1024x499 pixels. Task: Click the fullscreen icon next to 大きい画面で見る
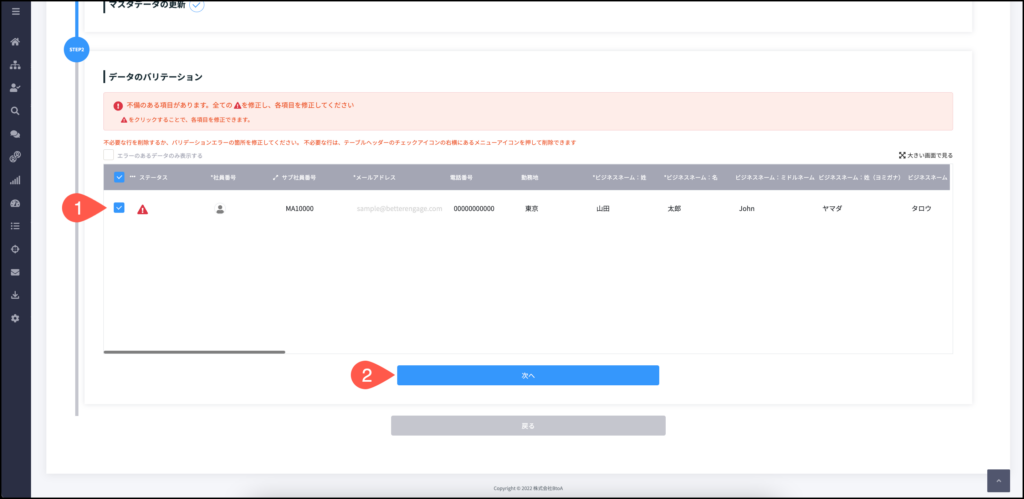[902, 155]
